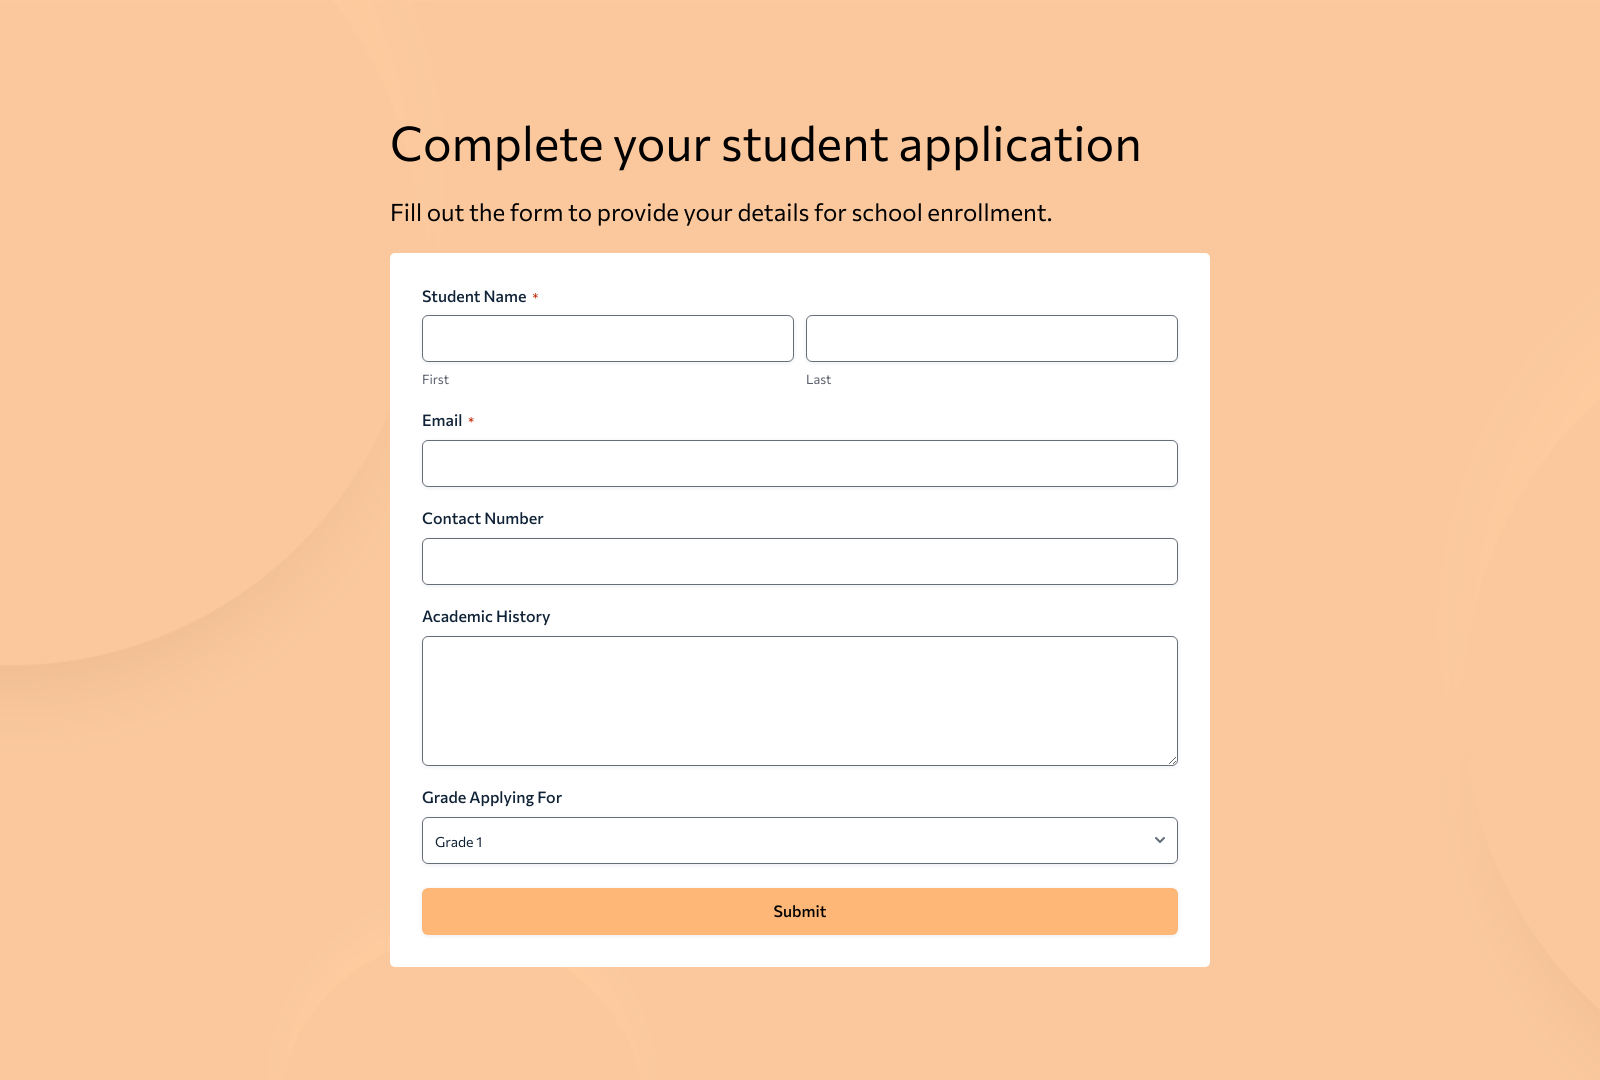The width and height of the screenshot is (1600, 1080).
Task: Click inside the Email field
Action: pos(799,463)
